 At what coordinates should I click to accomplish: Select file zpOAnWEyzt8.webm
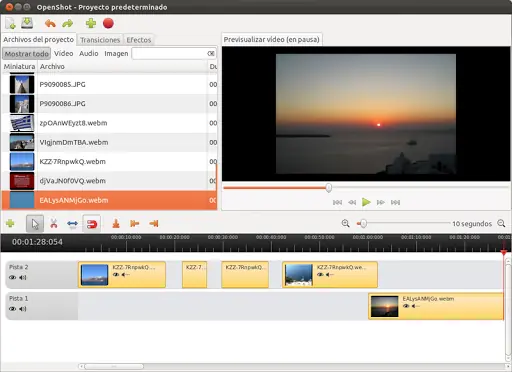(x=109, y=123)
